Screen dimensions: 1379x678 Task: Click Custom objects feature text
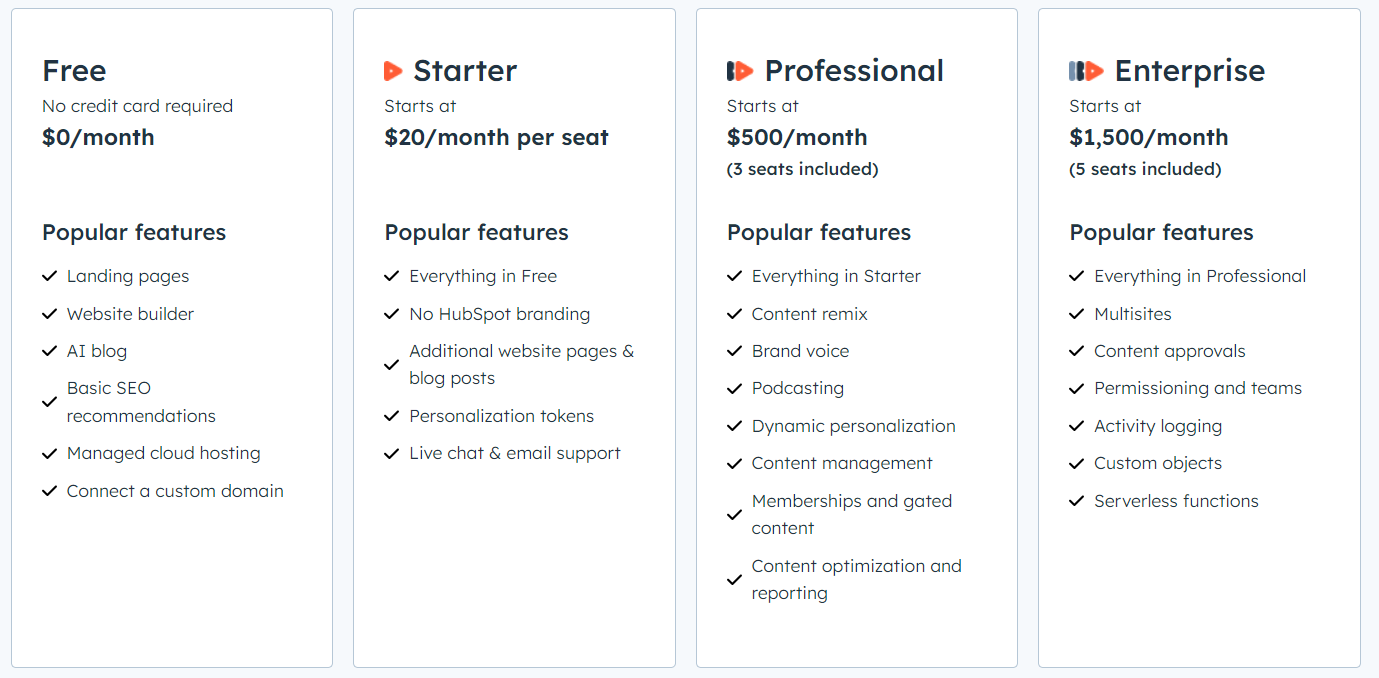1158,463
